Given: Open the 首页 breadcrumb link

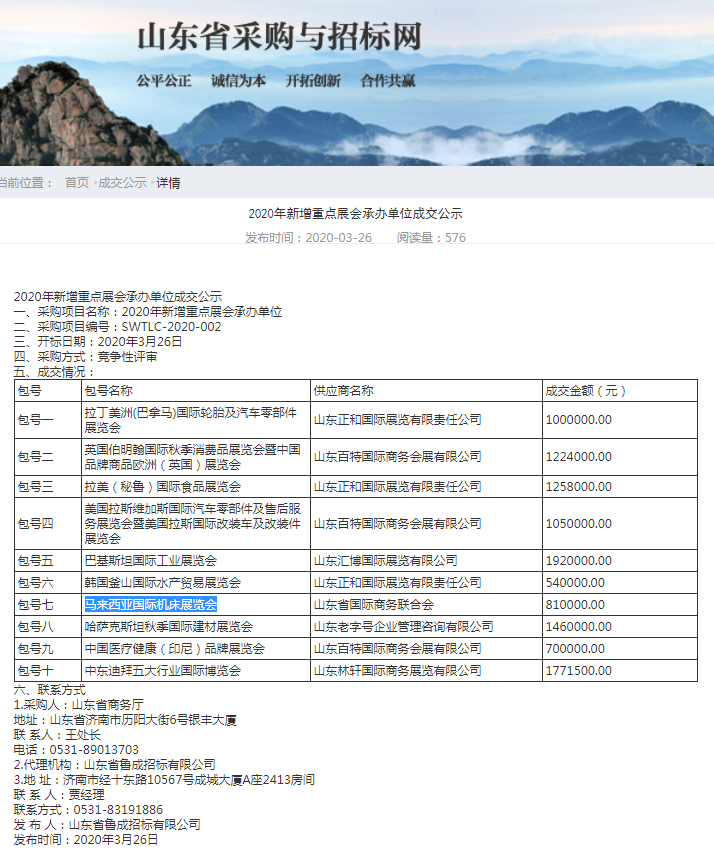Looking at the screenshot, I should click(x=77, y=183).
